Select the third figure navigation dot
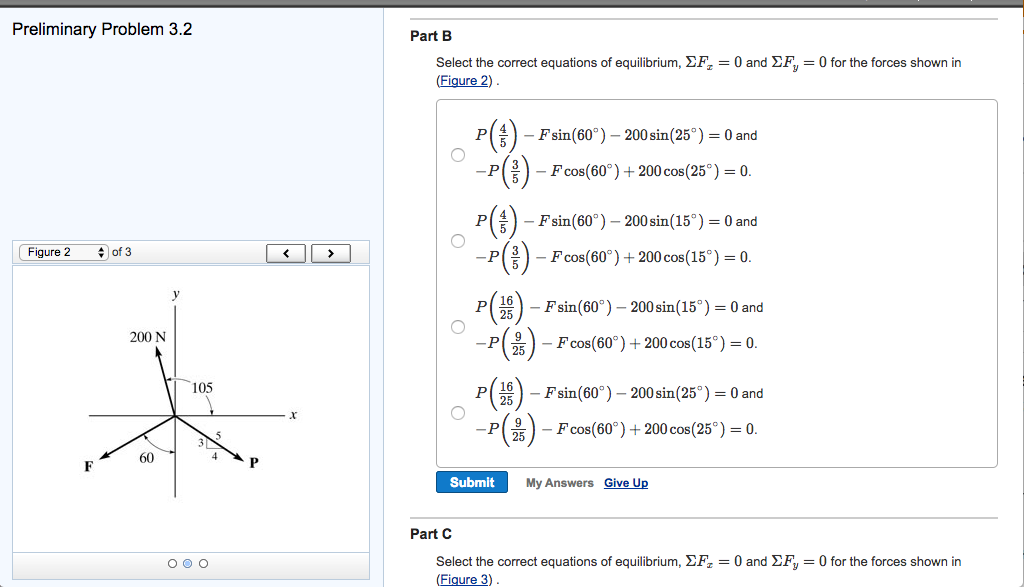Viewport: 1024px width, 587px height. 204,563
